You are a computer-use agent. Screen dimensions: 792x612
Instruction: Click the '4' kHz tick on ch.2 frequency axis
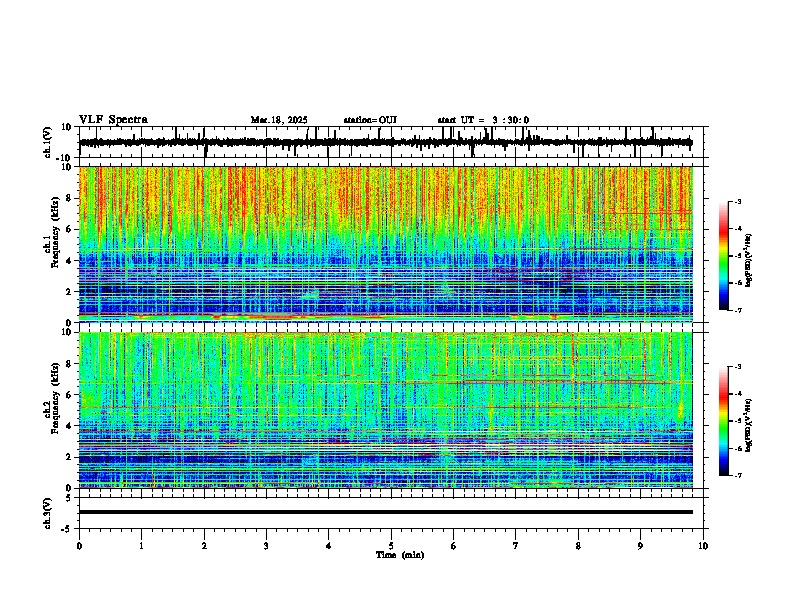[x=70, y=426]
